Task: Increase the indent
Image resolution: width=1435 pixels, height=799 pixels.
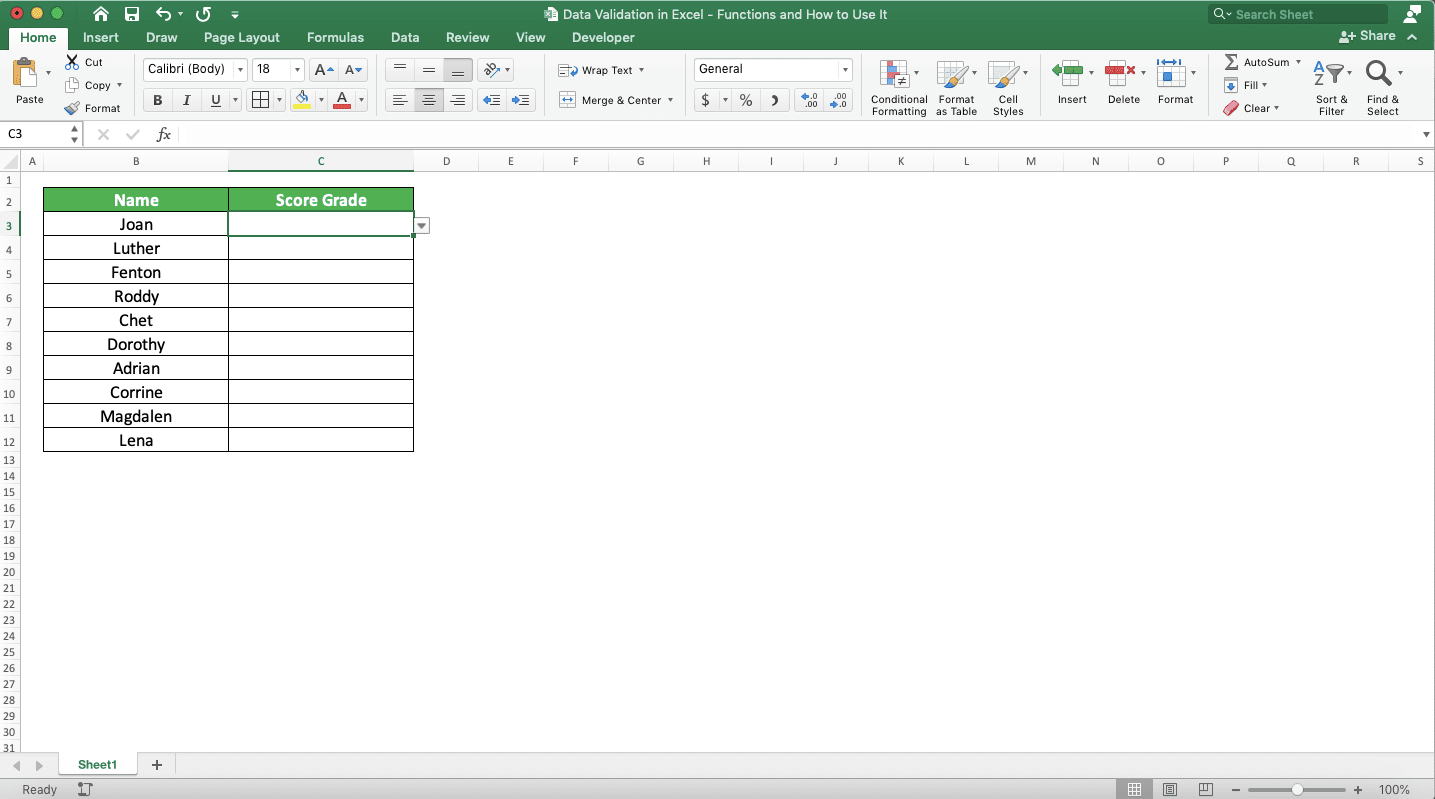Action: coord(521,100)
